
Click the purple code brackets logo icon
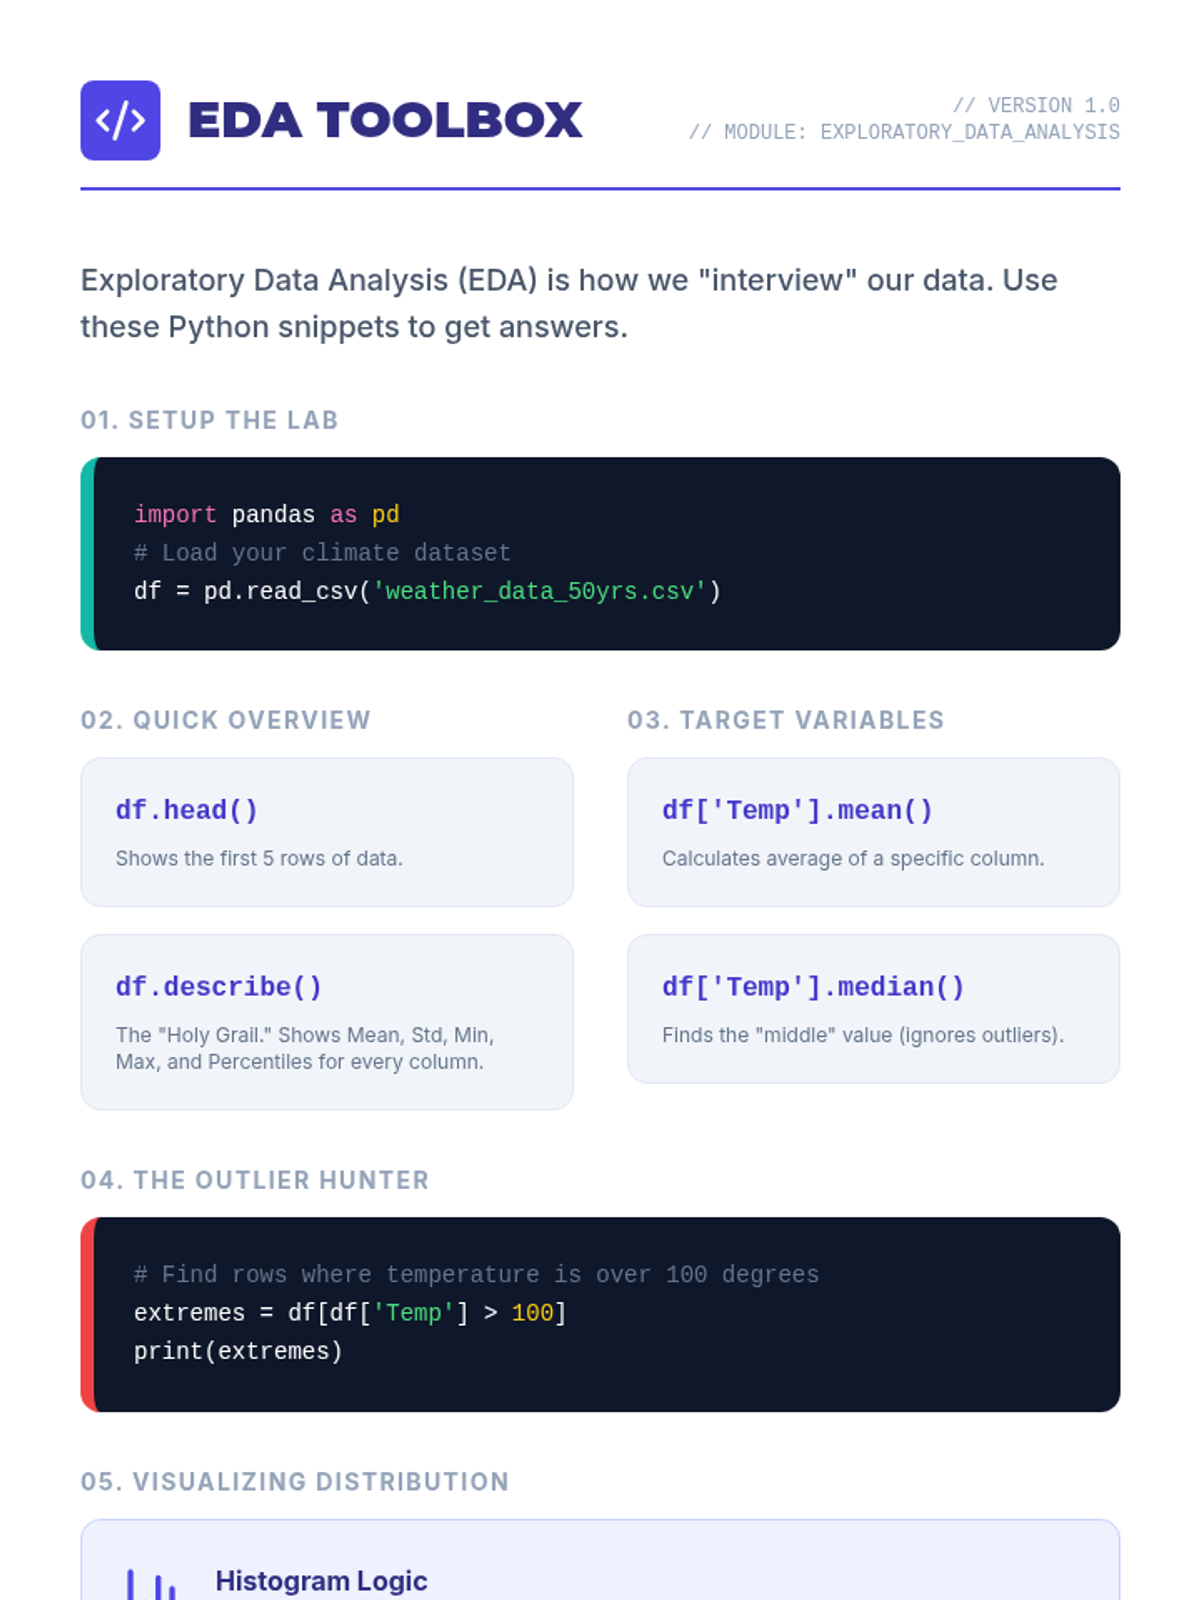(x=120, y=120)
